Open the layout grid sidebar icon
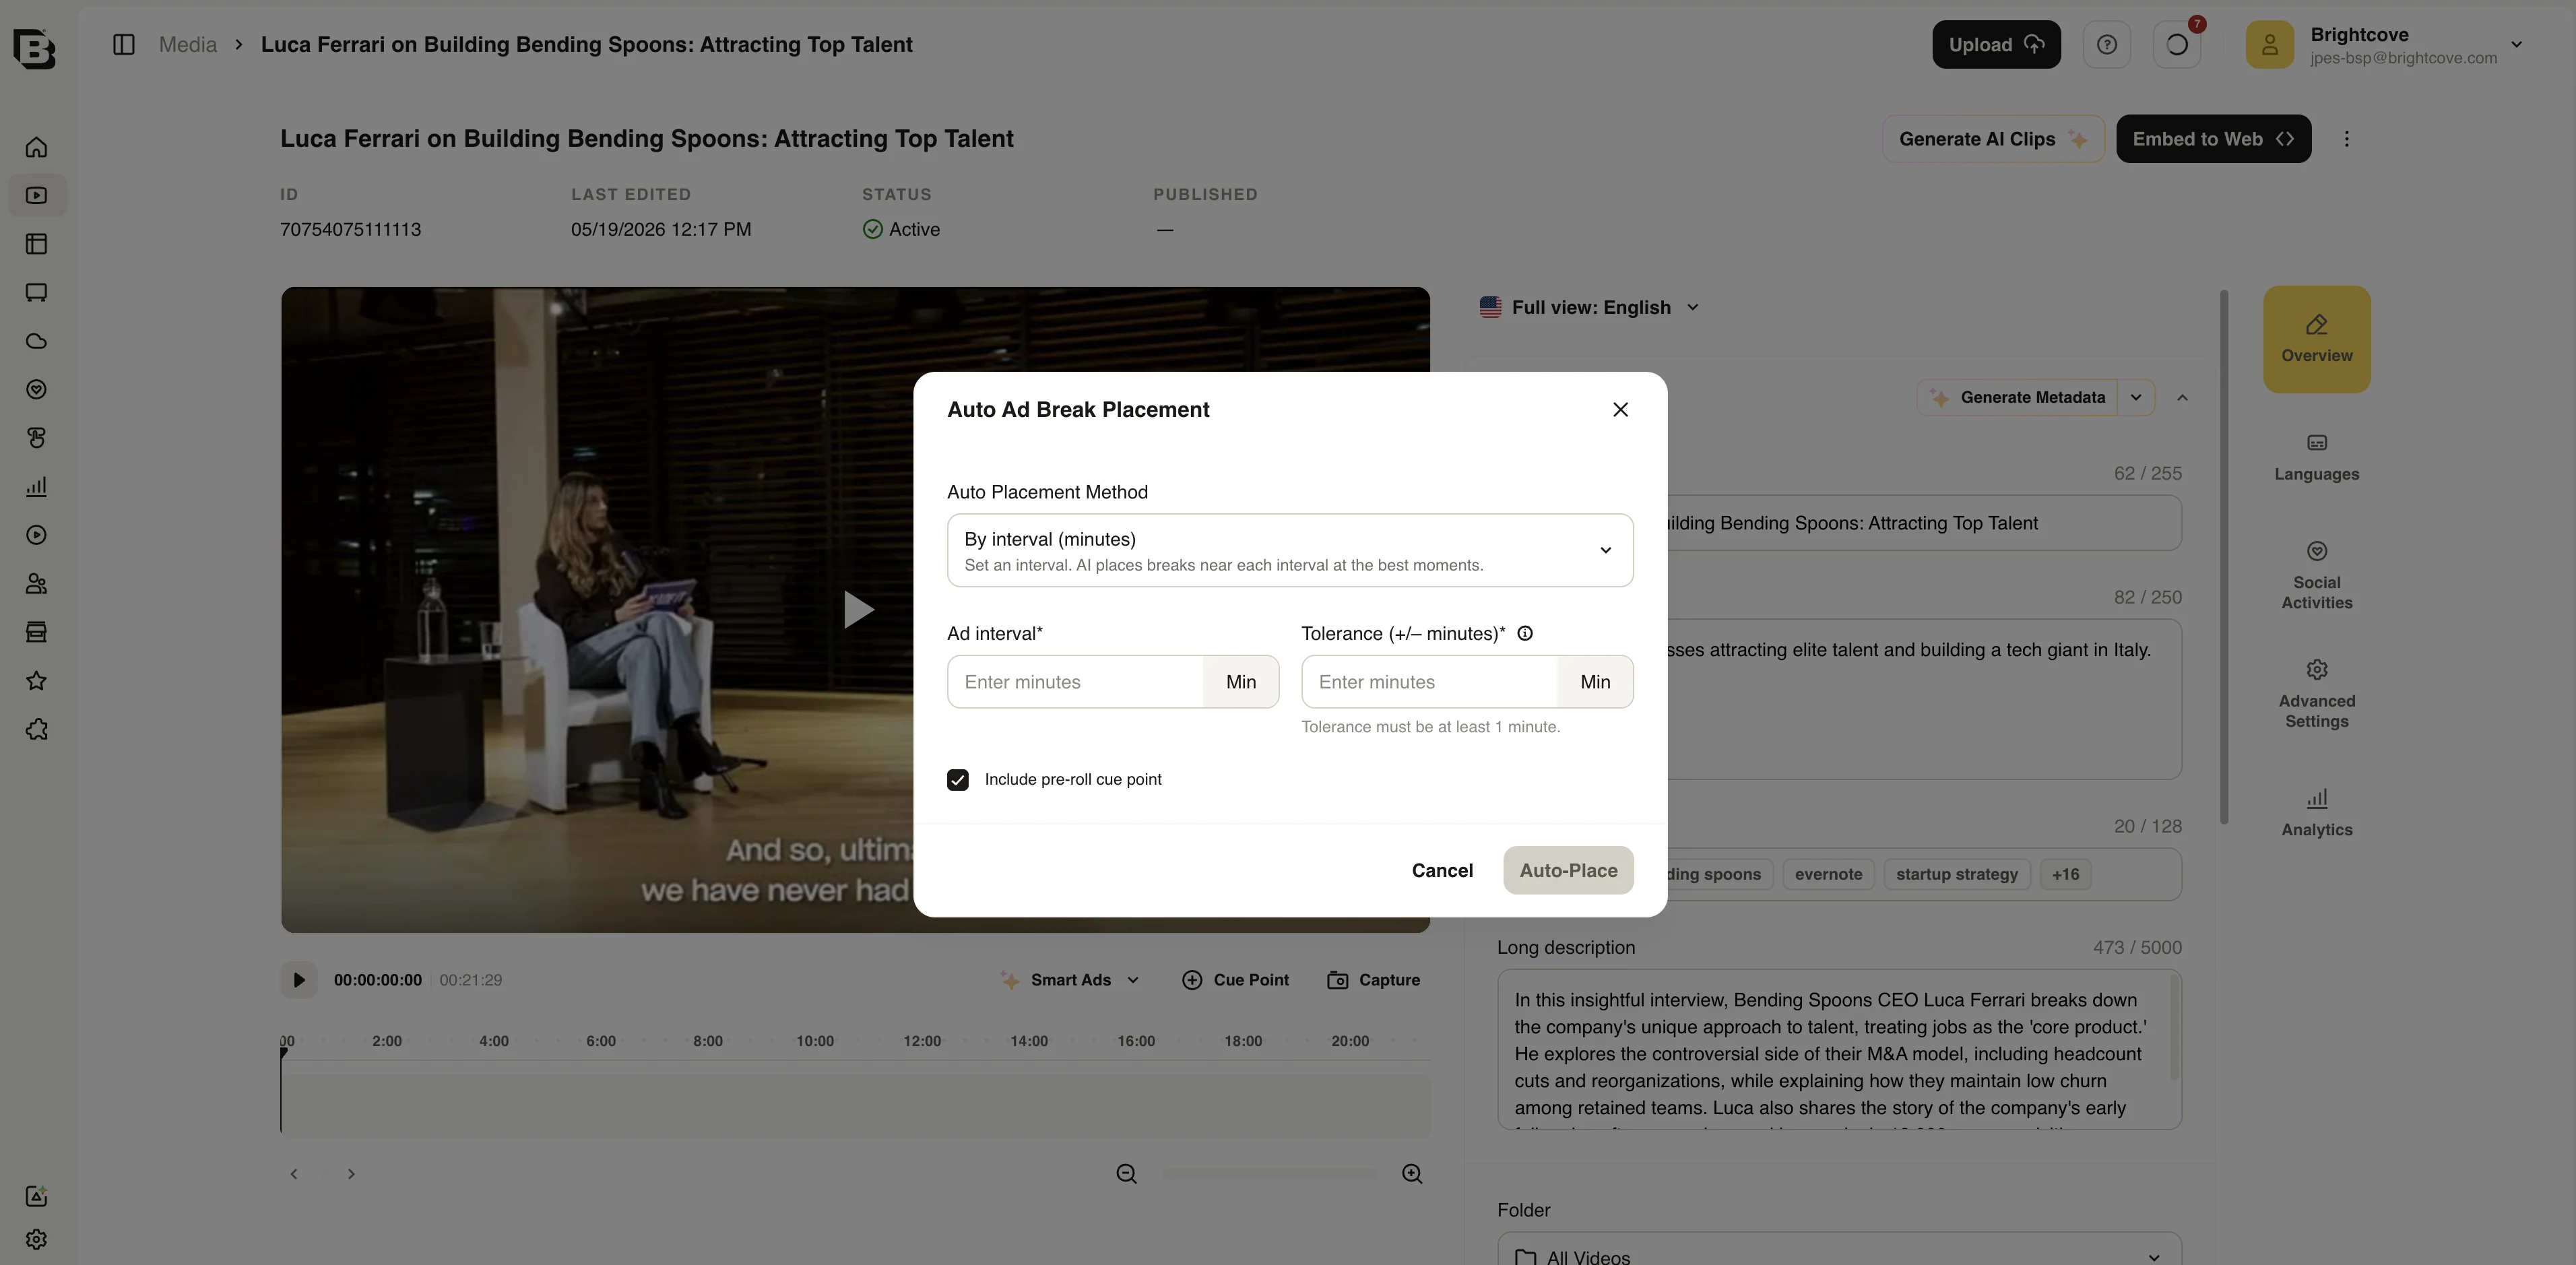2576x1265 pixels. click(36, 244)
